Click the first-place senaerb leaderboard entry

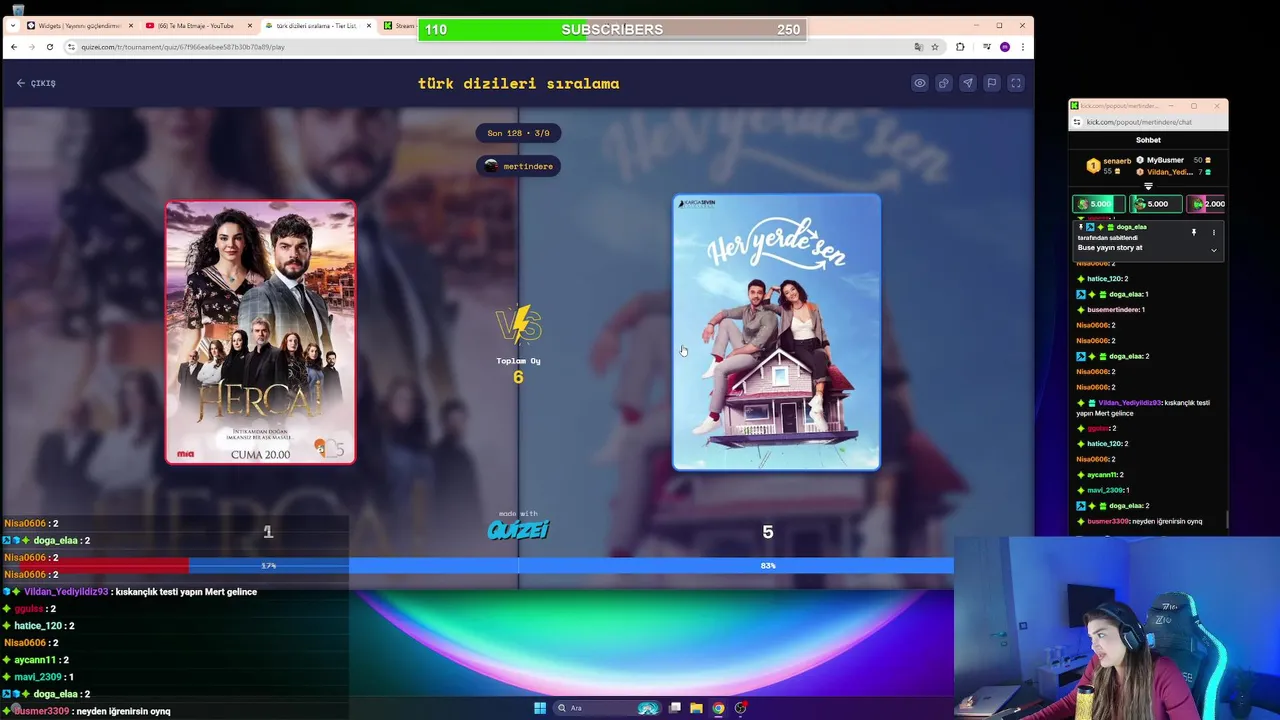pos(1108,164)
